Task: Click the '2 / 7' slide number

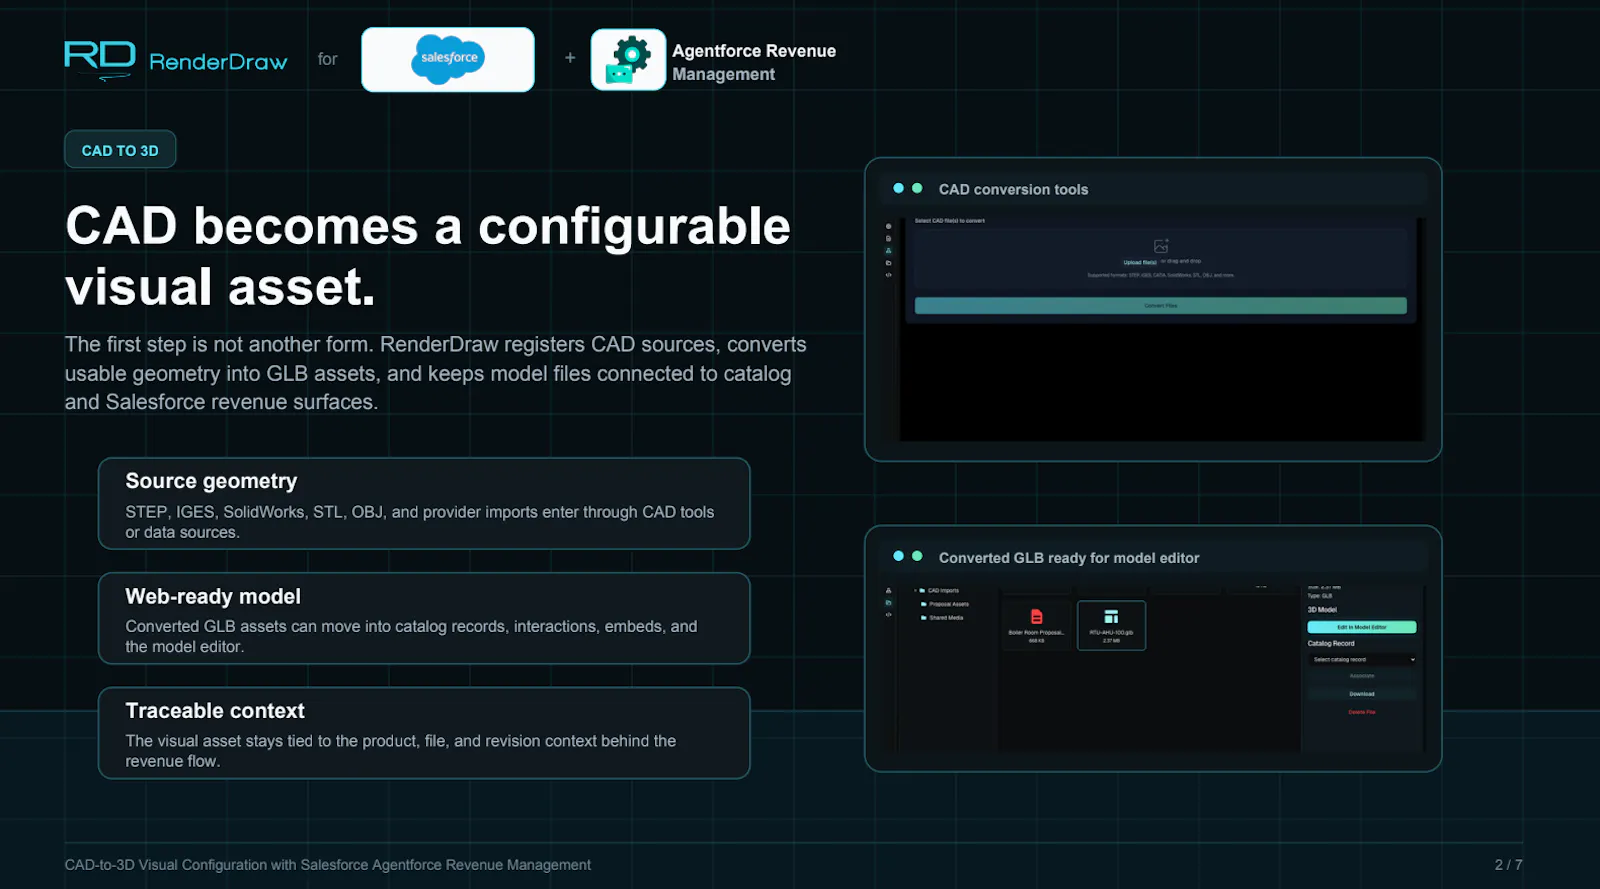Action: click(x=1509, y=865)
